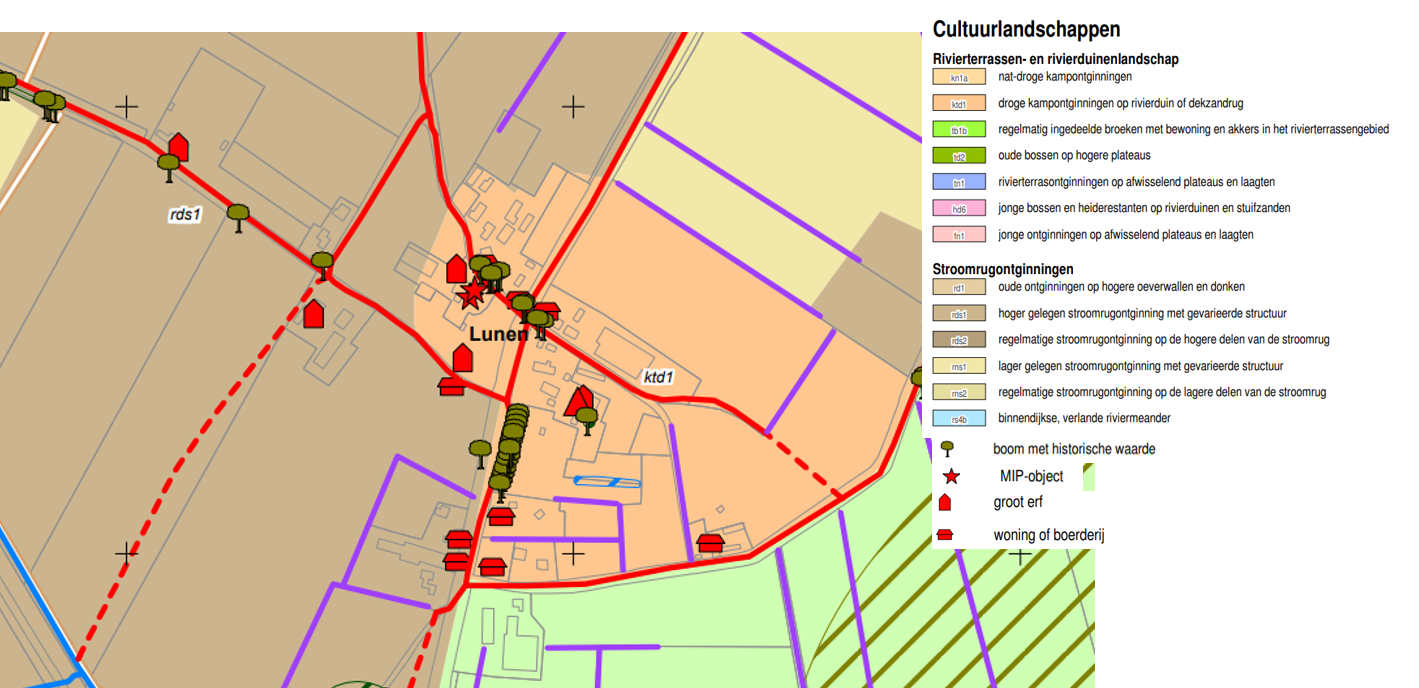Collapse the Cultuurlandschappen legend header
This screenshot has width=1419, height=688.
click(1026, 29)
